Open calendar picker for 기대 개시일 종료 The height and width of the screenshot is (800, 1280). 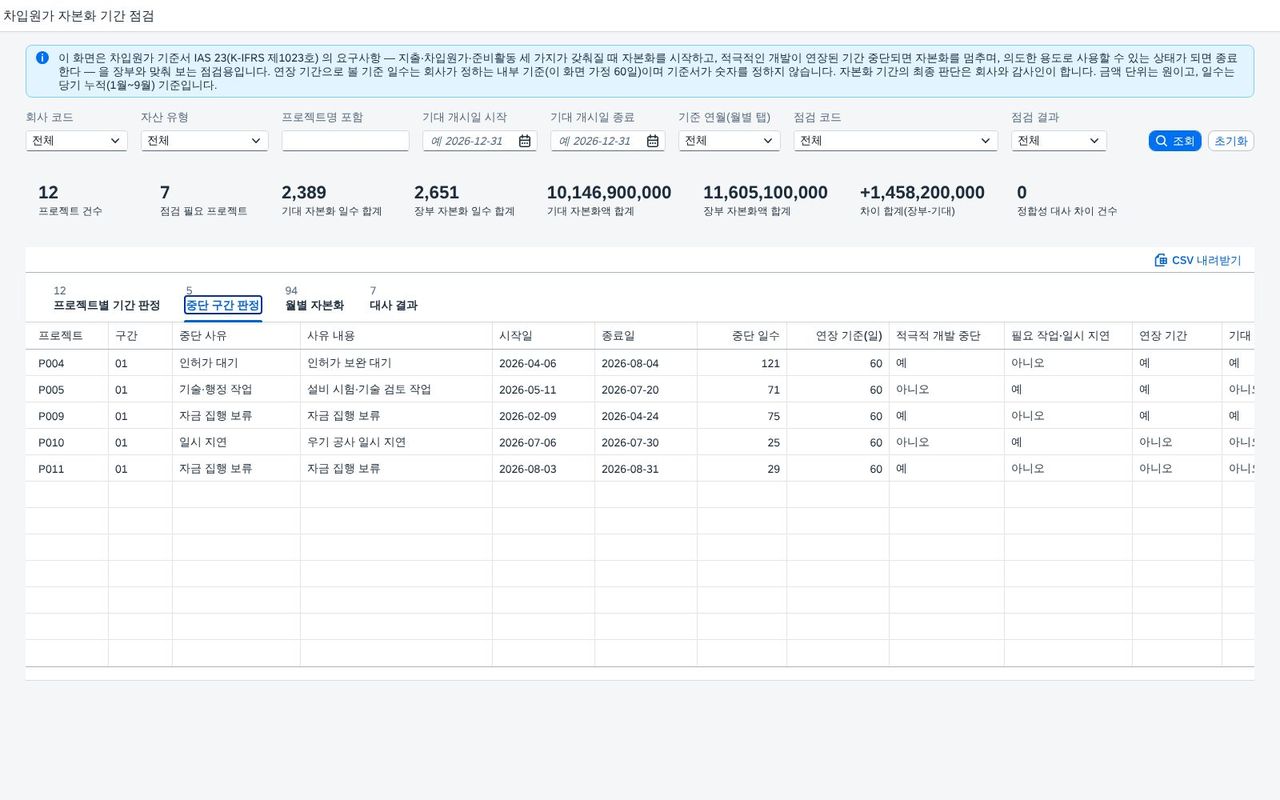coord(653,141)
